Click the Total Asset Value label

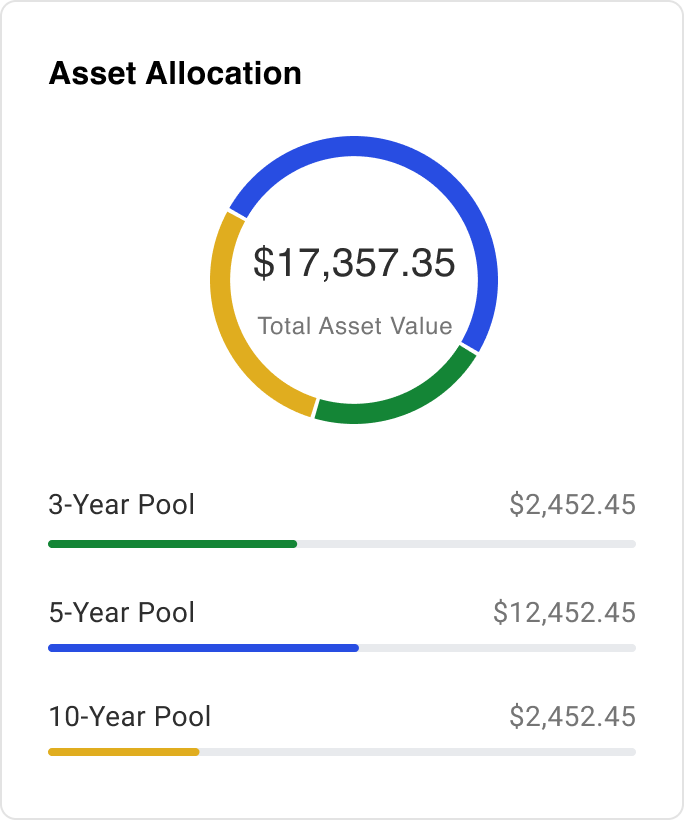354,326
